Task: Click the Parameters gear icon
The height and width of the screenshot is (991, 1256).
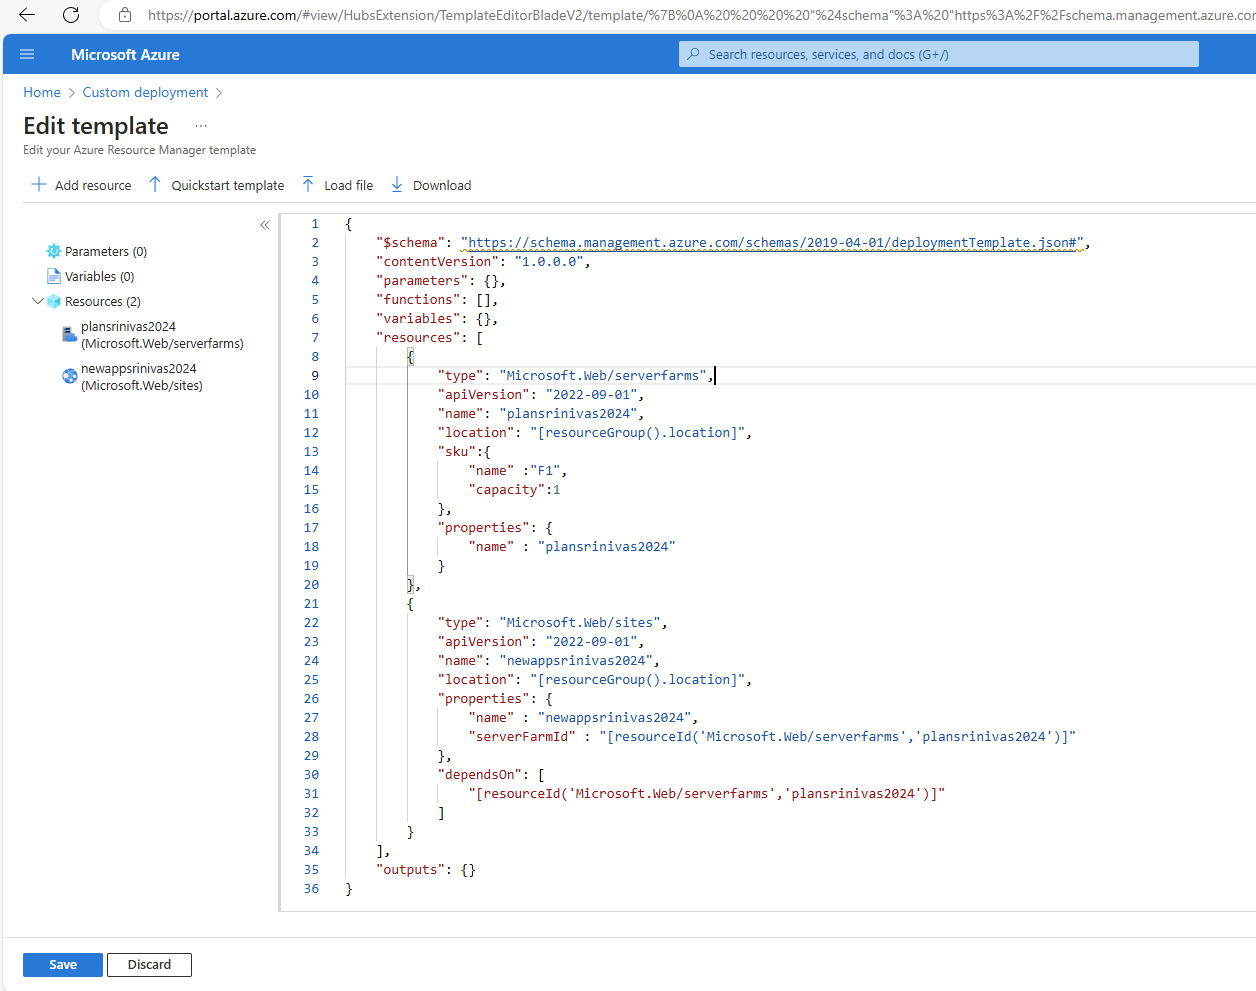Action: pos(54,251)
